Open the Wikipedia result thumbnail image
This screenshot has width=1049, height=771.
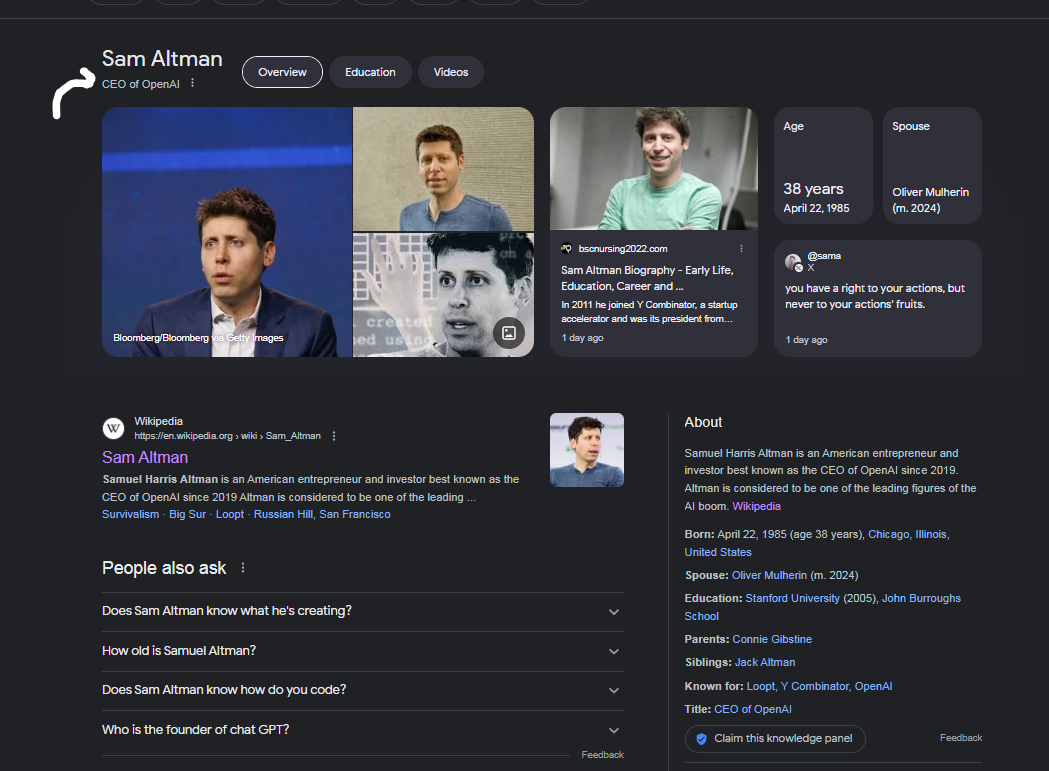(x=587, y=450)
